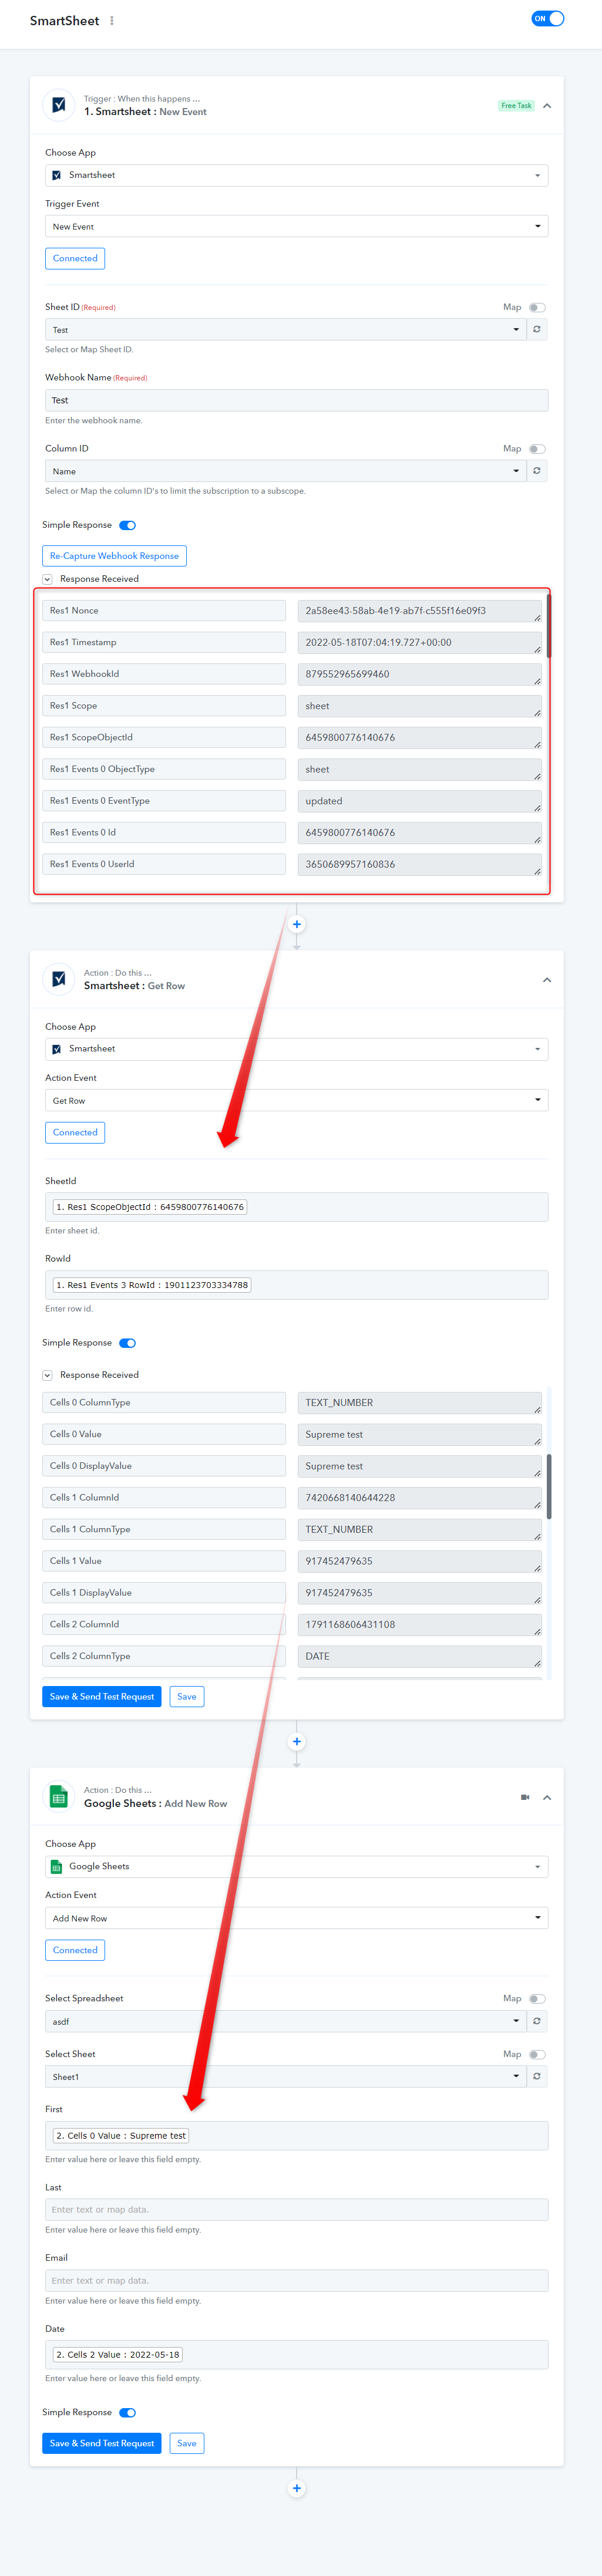Click the Webhook Name input field
The height and width of the screenshot is (2576, 602).
click(x=296, y=401)
